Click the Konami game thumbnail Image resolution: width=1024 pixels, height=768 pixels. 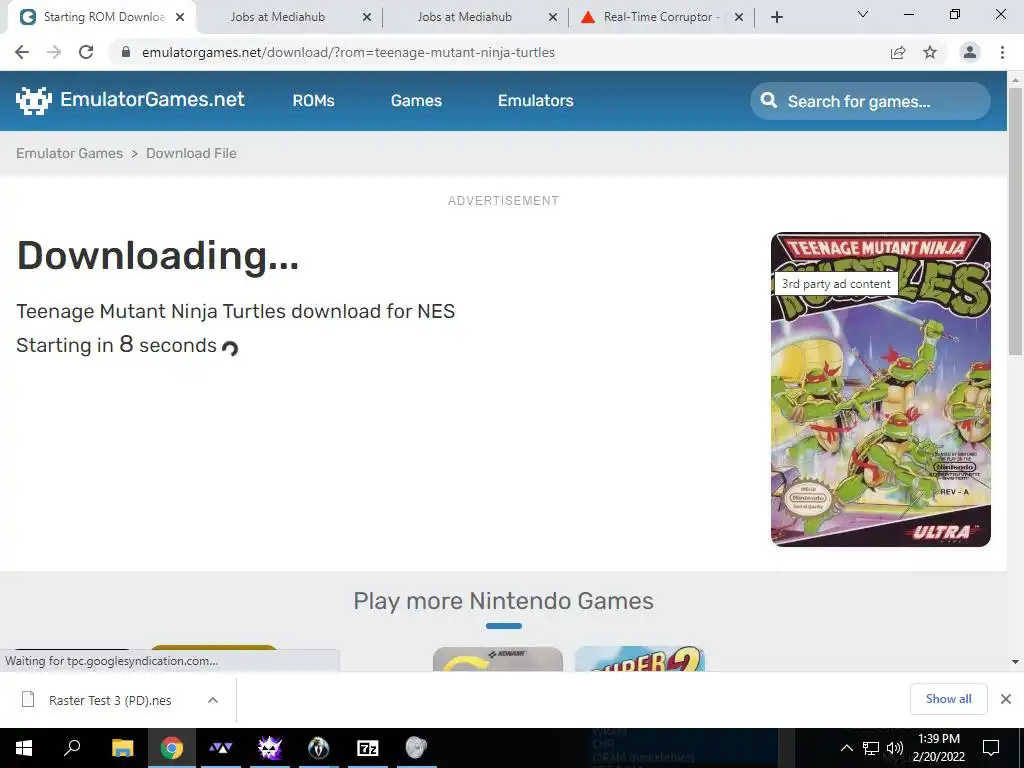click(x=498, y=659)
